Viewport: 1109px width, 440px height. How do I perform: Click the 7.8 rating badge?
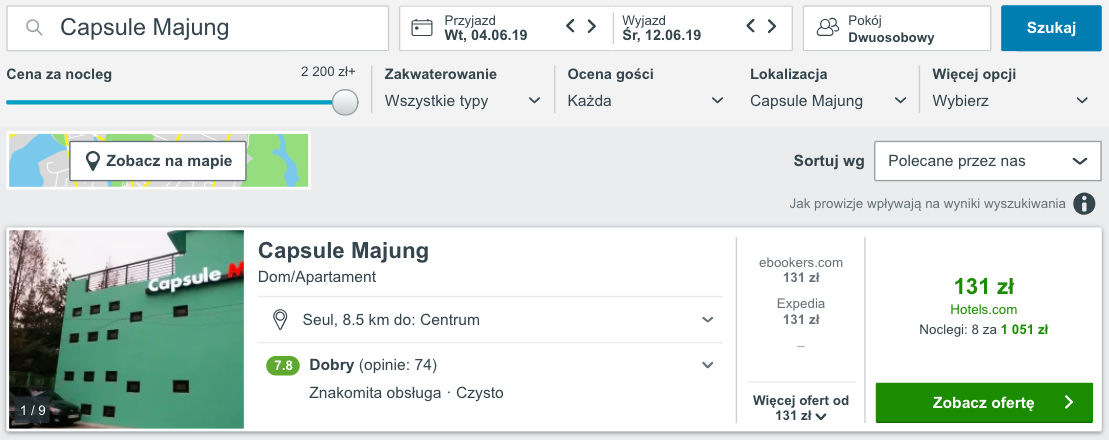tap(283, 366)
